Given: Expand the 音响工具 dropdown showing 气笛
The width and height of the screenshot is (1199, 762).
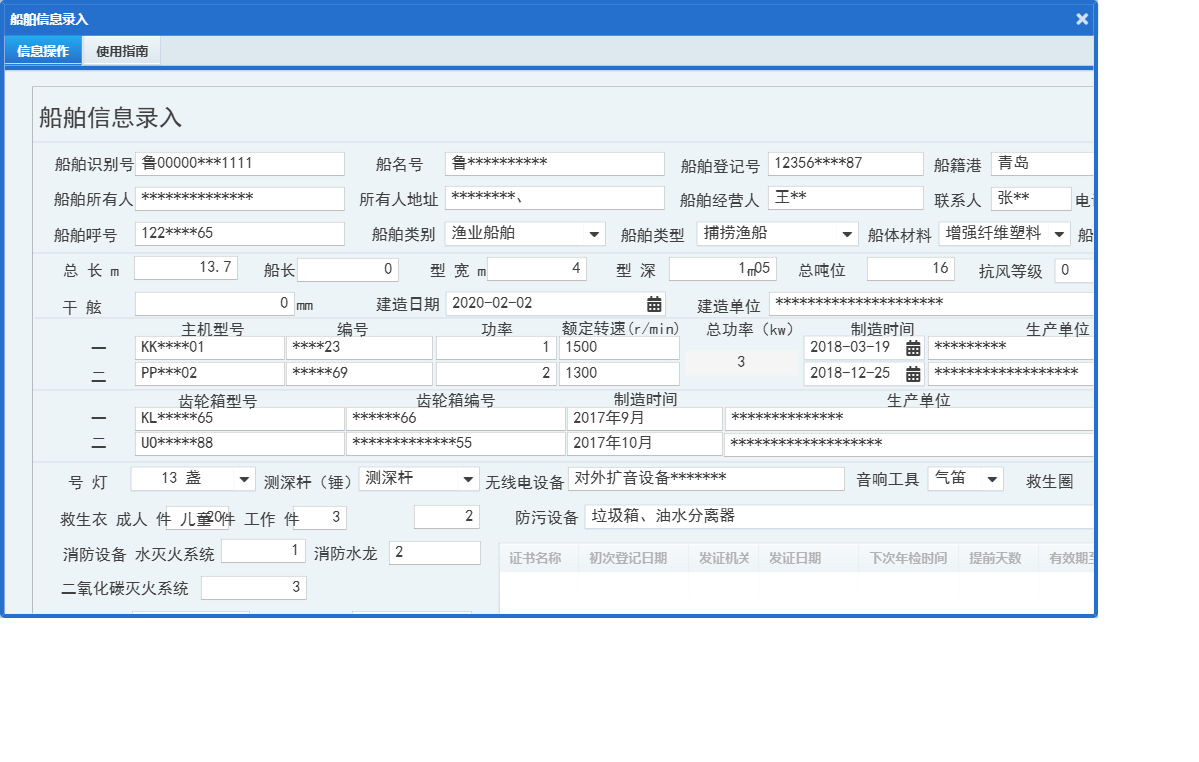Looking at the screenshot, I should pyautogui.click(x=993, y=478).
